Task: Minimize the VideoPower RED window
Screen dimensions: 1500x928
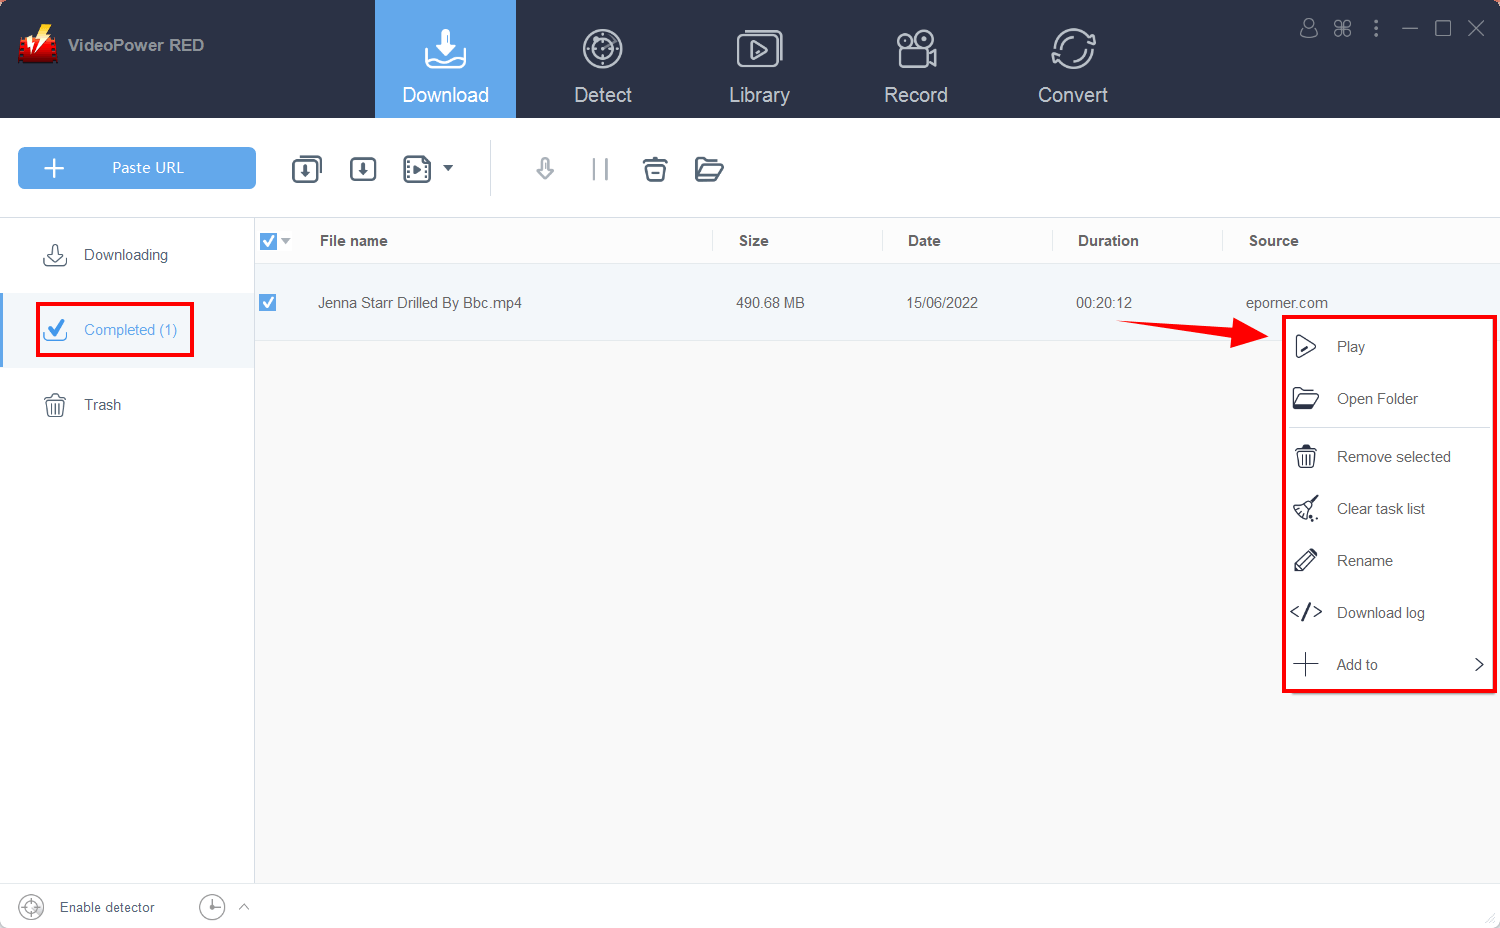Action: pos(1410,28)
